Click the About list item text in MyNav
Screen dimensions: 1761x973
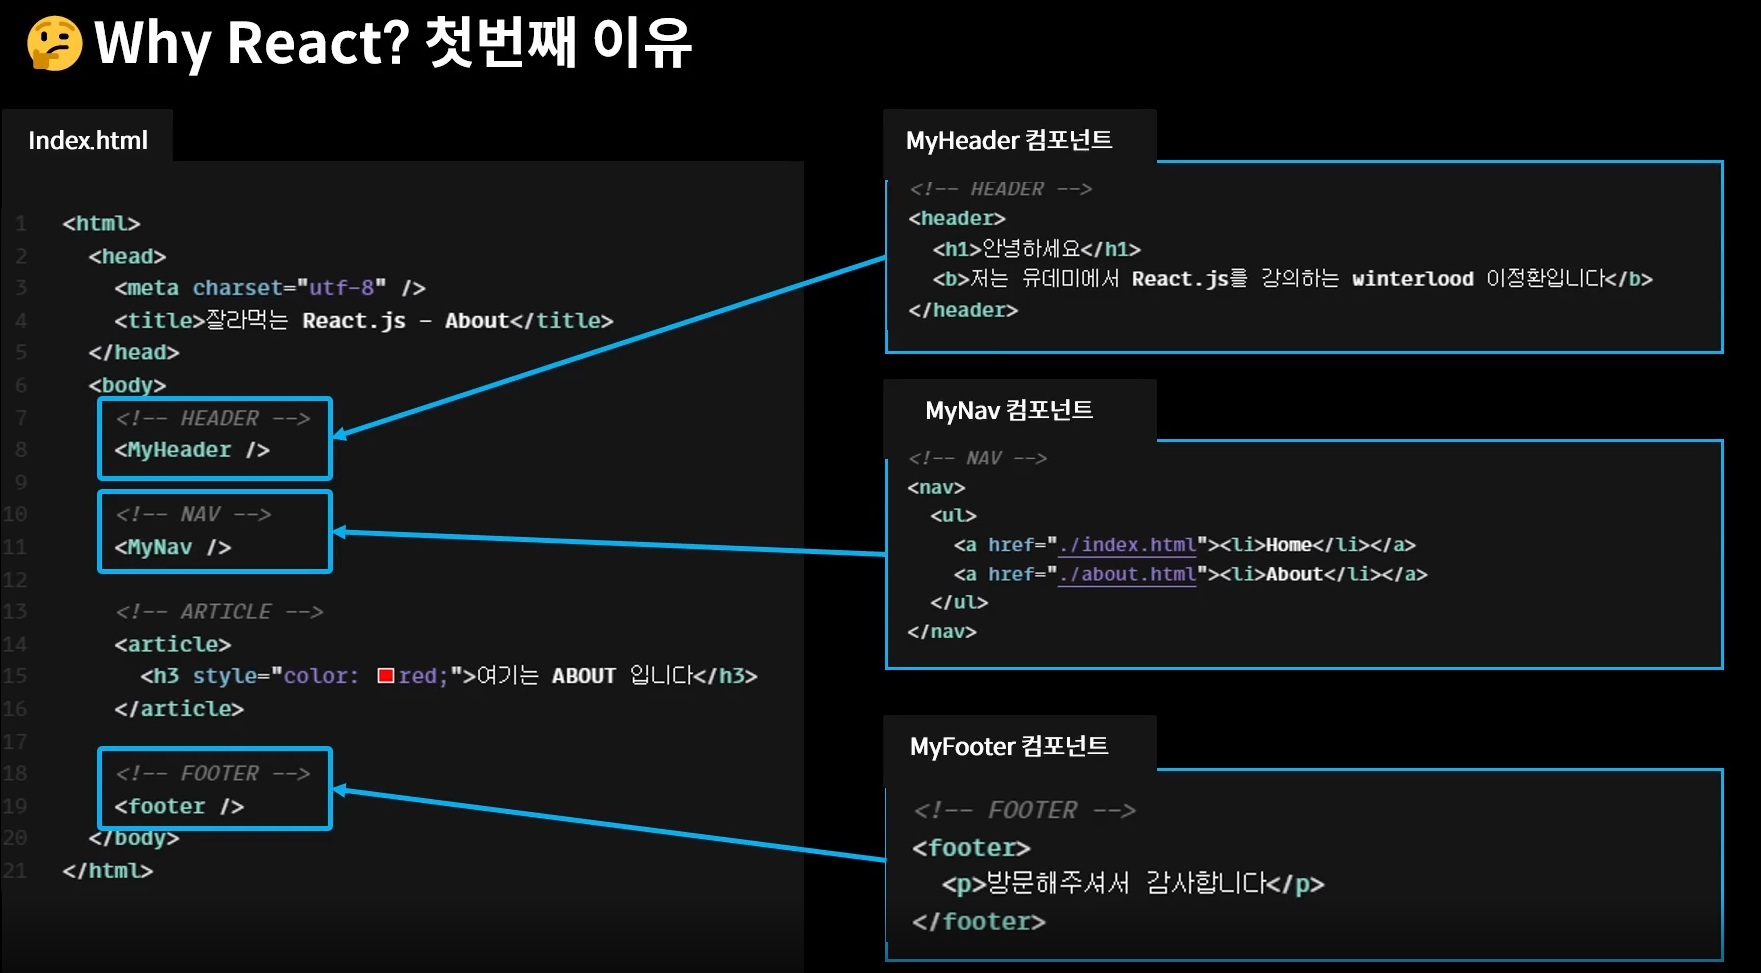(1295, 574)
